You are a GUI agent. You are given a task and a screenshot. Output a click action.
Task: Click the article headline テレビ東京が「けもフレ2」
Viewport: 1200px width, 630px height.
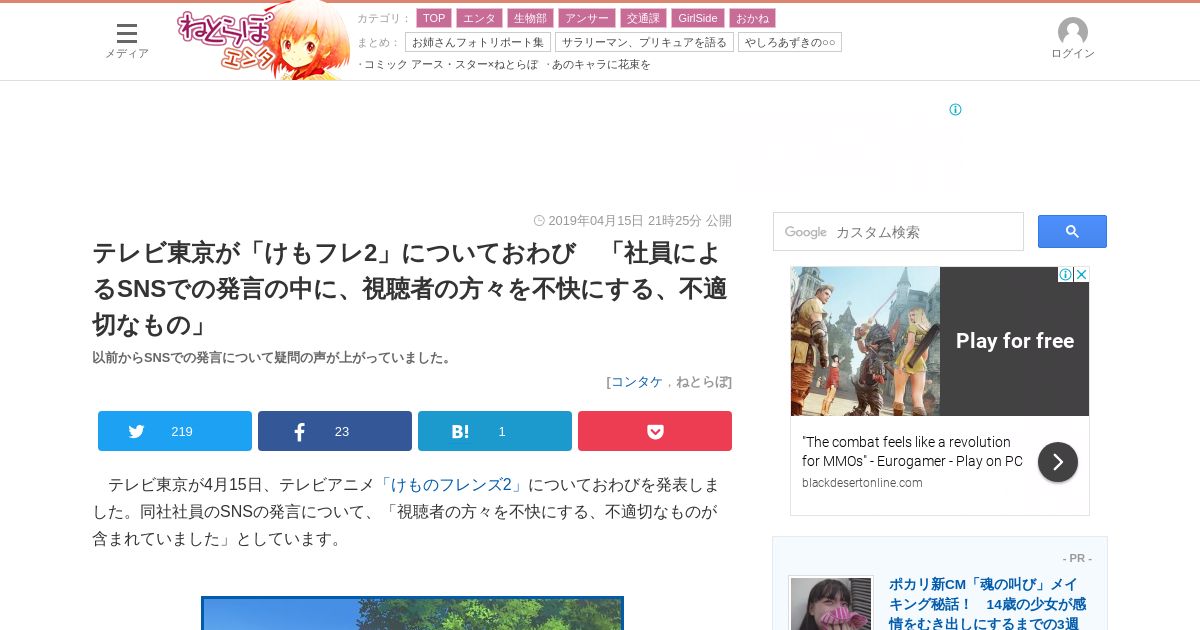point(410,289)
